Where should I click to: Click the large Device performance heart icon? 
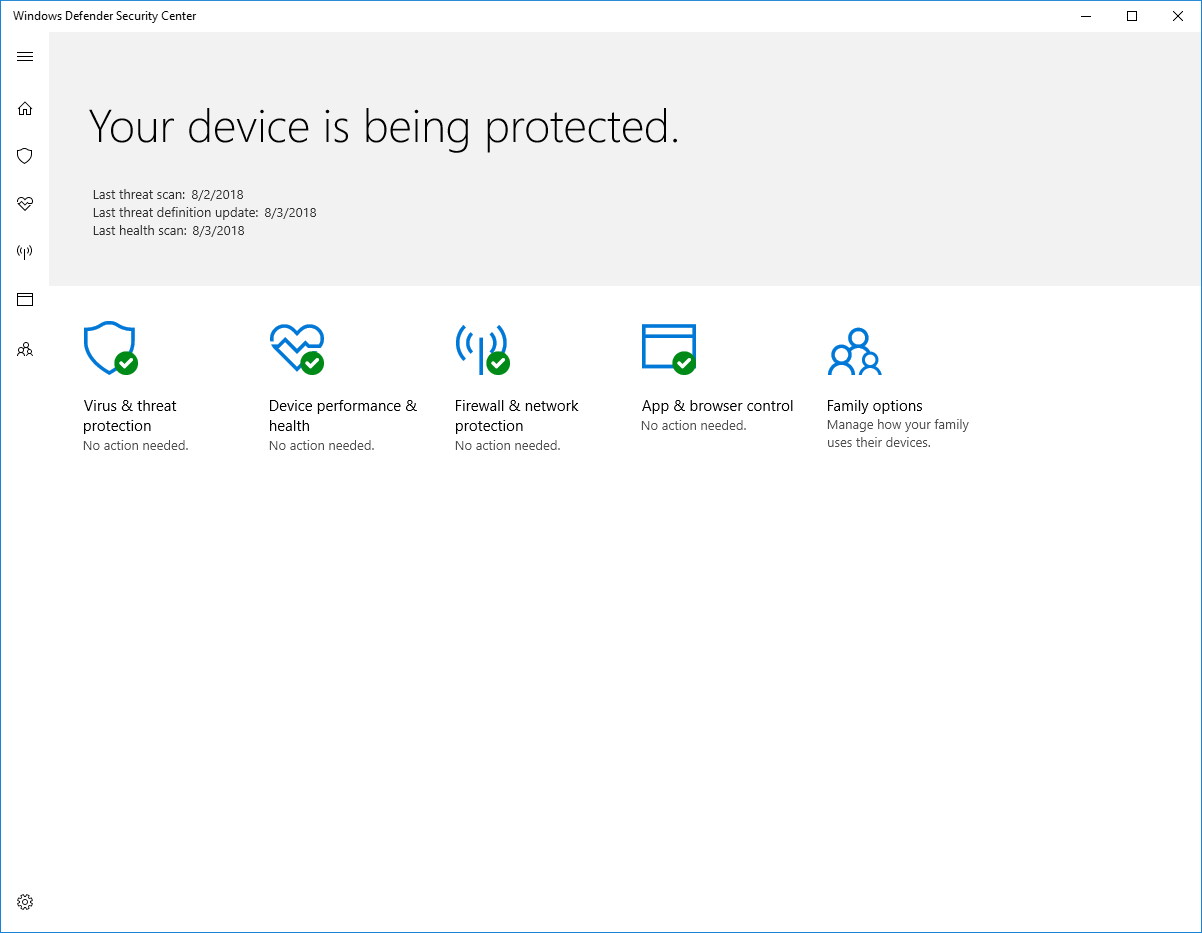pos(296,349)
